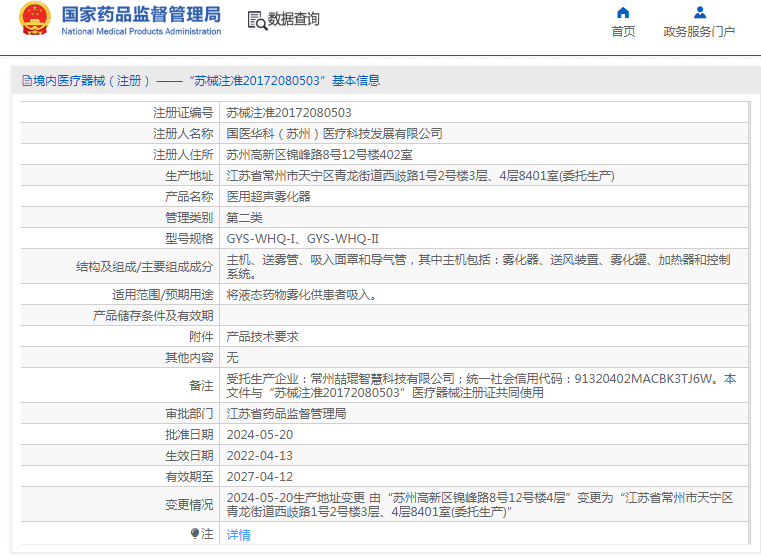Click the home icon above 首页
The height and width of the screenshot is (556, 761).
(x=623, y=12)
